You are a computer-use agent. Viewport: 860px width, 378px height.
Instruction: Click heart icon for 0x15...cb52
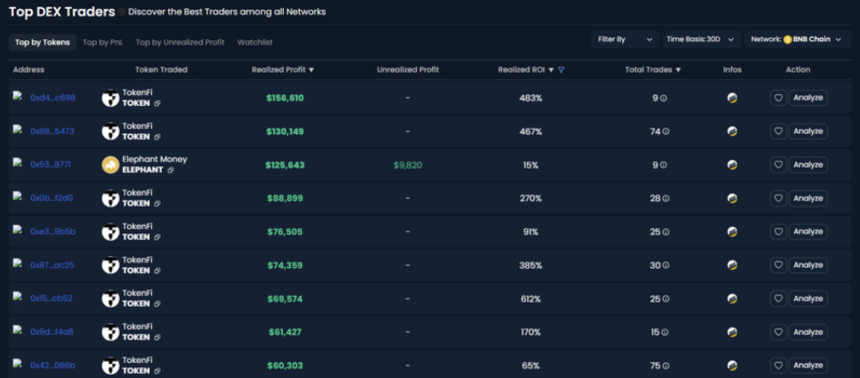(778, 298)
